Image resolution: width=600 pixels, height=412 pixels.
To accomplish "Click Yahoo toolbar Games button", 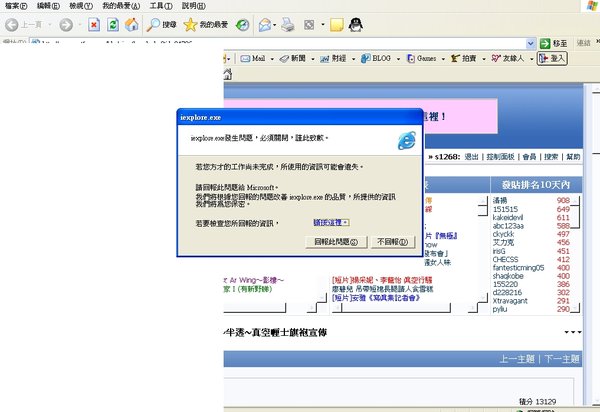I will (x=421, y=59).
